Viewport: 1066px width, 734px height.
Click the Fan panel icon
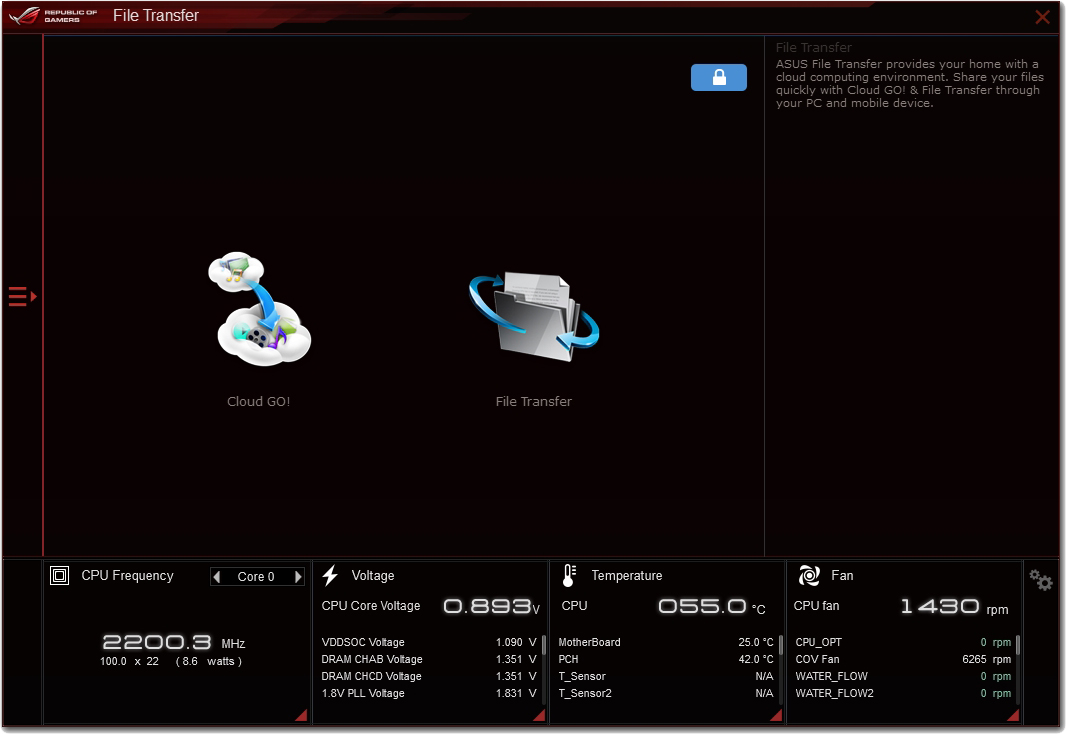(x=809, y=576)
